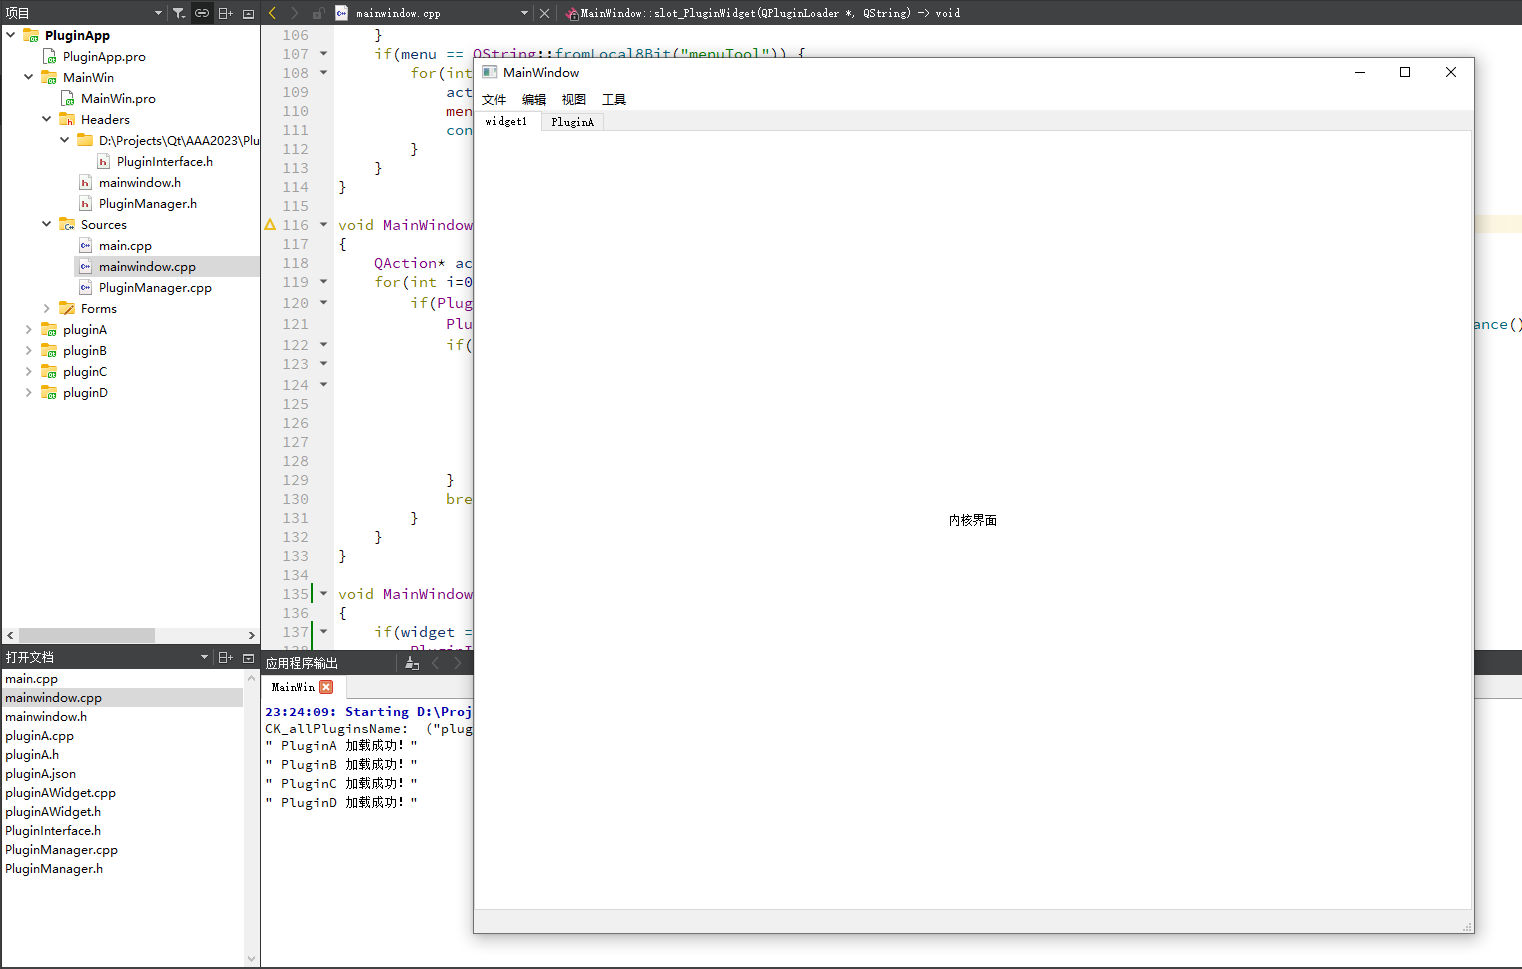Select pluginA.json in open documents list
This screenshot has height=969, width=1522.
point(41,773)
